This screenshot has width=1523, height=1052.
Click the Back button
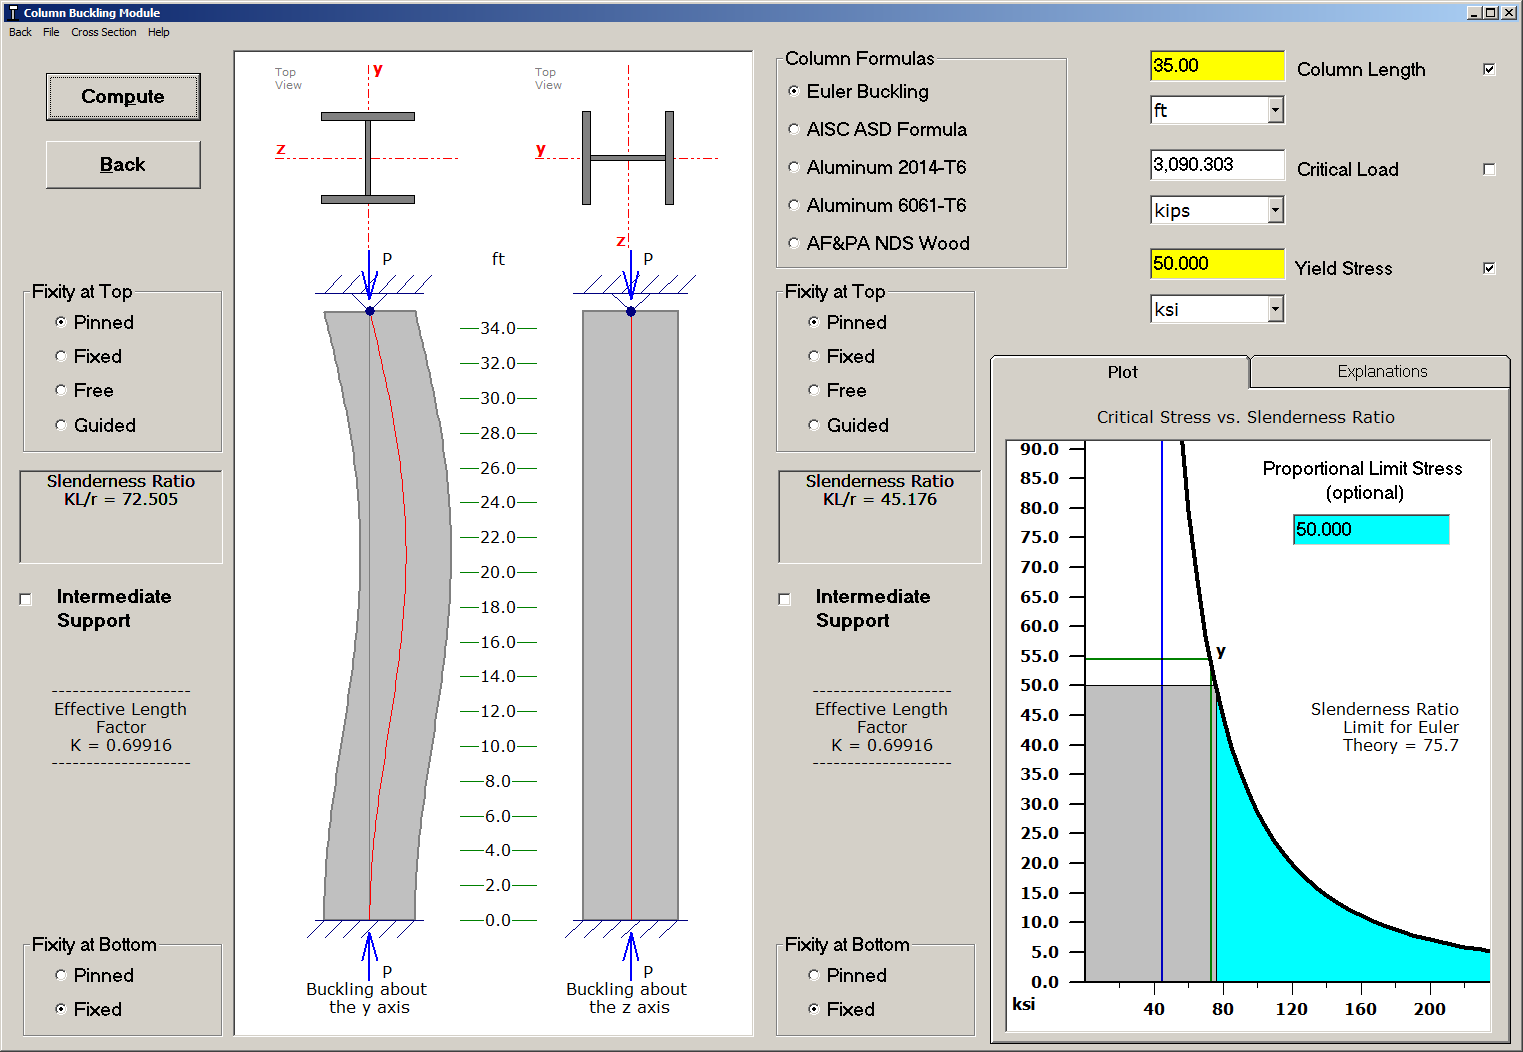pos(122,164)
